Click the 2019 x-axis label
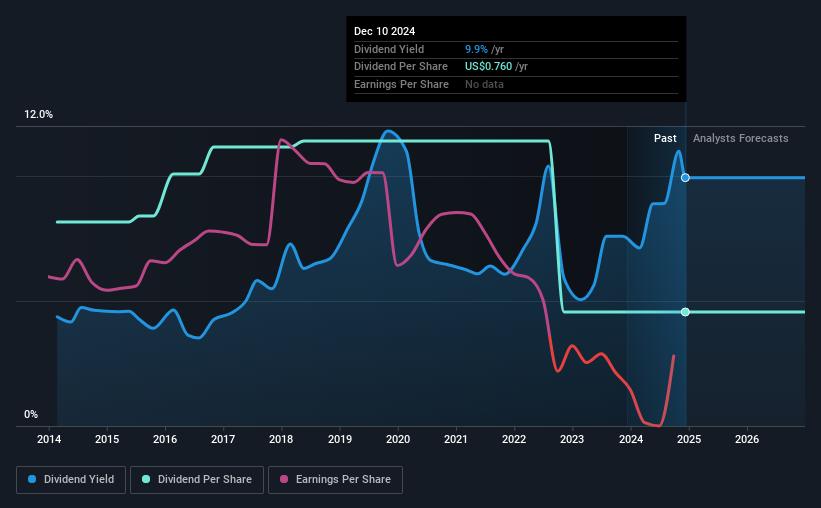The width and height of the screenshot is (821, 508). point(340,439)
